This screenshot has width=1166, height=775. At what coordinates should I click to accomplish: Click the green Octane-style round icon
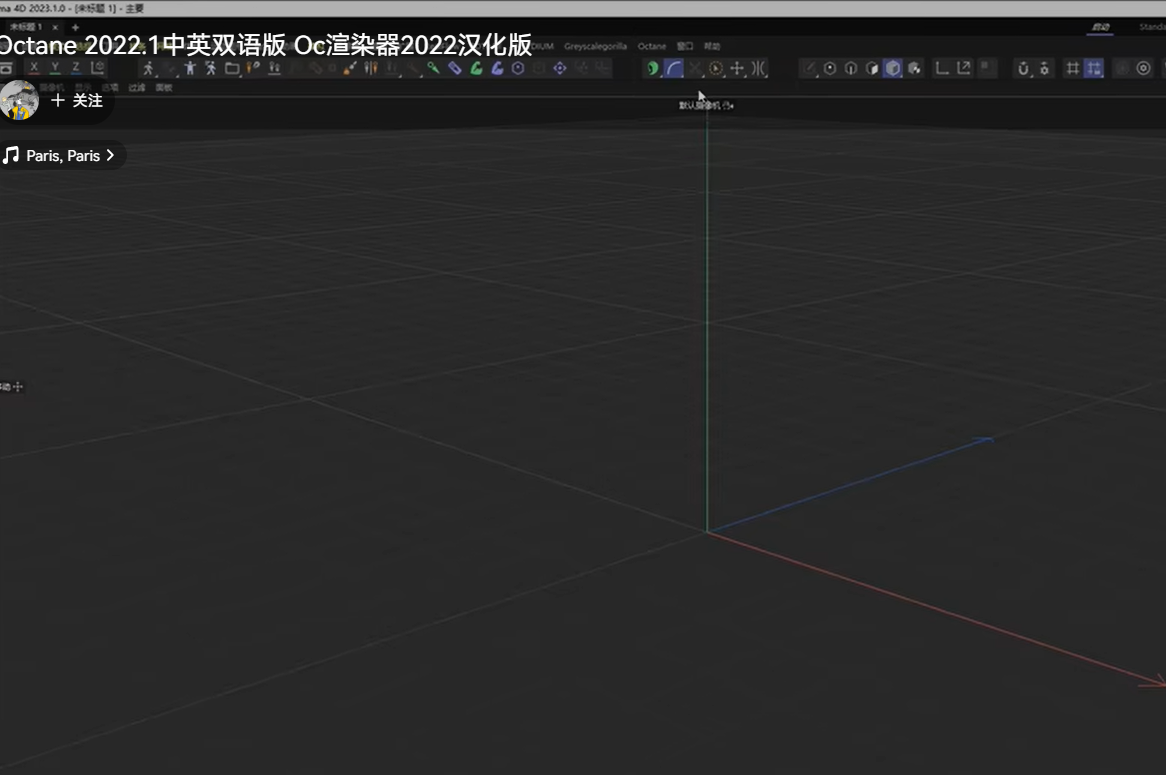[x=652, y=68]
